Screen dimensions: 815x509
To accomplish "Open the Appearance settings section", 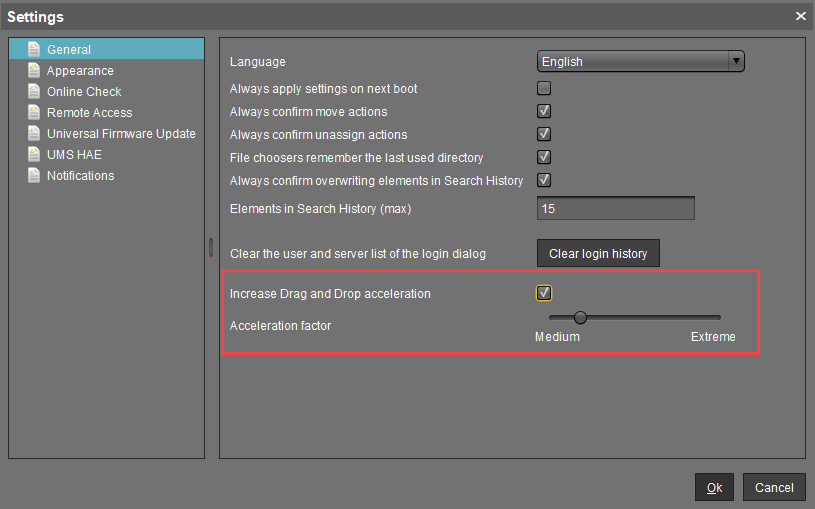I will coord(80,71).
